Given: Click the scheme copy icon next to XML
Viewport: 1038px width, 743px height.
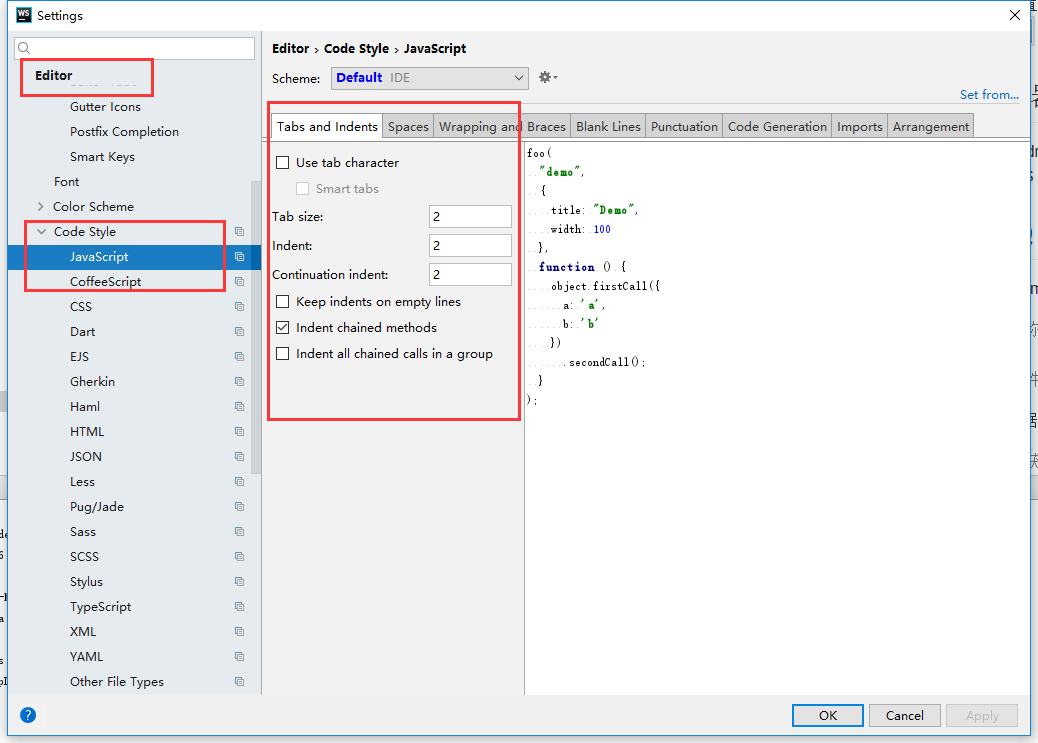Looking at the screenshot, I should [x=240, y=632].
